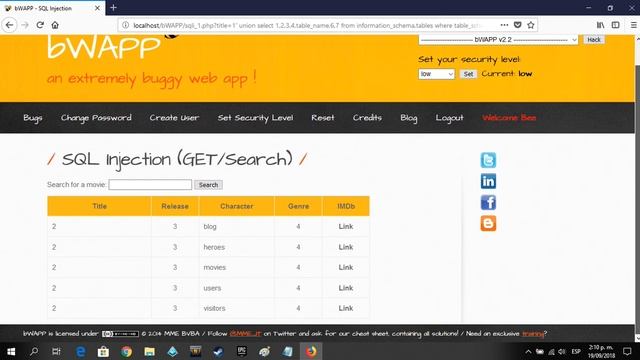
Task: Open Steam from the taskbar
Action: pos(218,351)
